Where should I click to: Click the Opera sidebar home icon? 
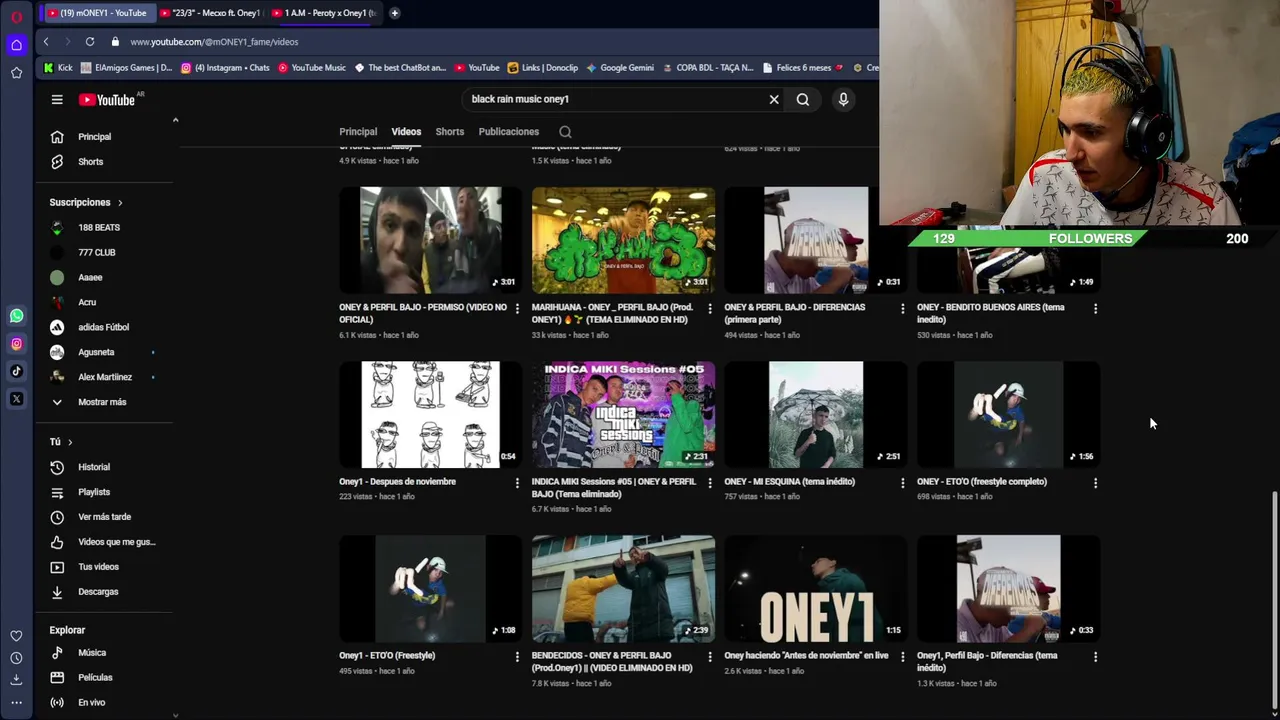[x=17, y=44]
